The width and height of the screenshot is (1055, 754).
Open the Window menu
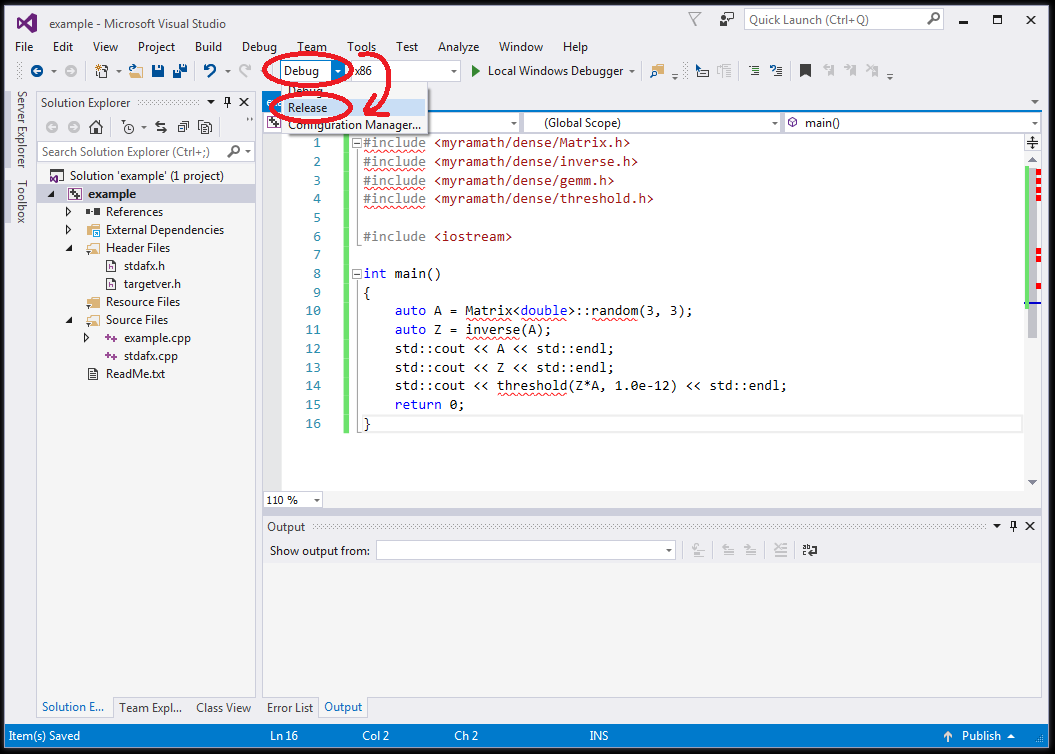521,46
